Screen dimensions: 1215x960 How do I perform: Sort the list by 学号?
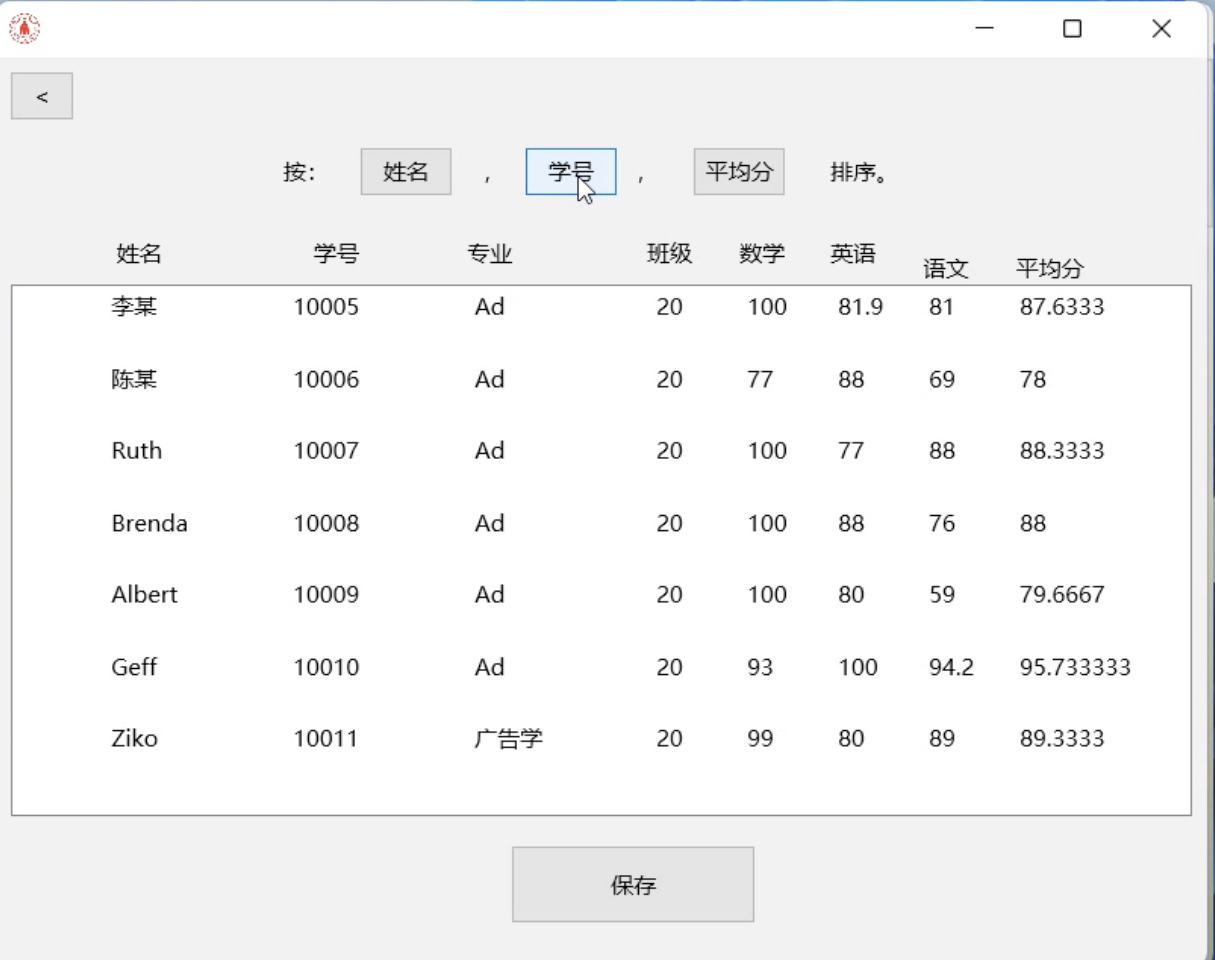click(570, 172)
